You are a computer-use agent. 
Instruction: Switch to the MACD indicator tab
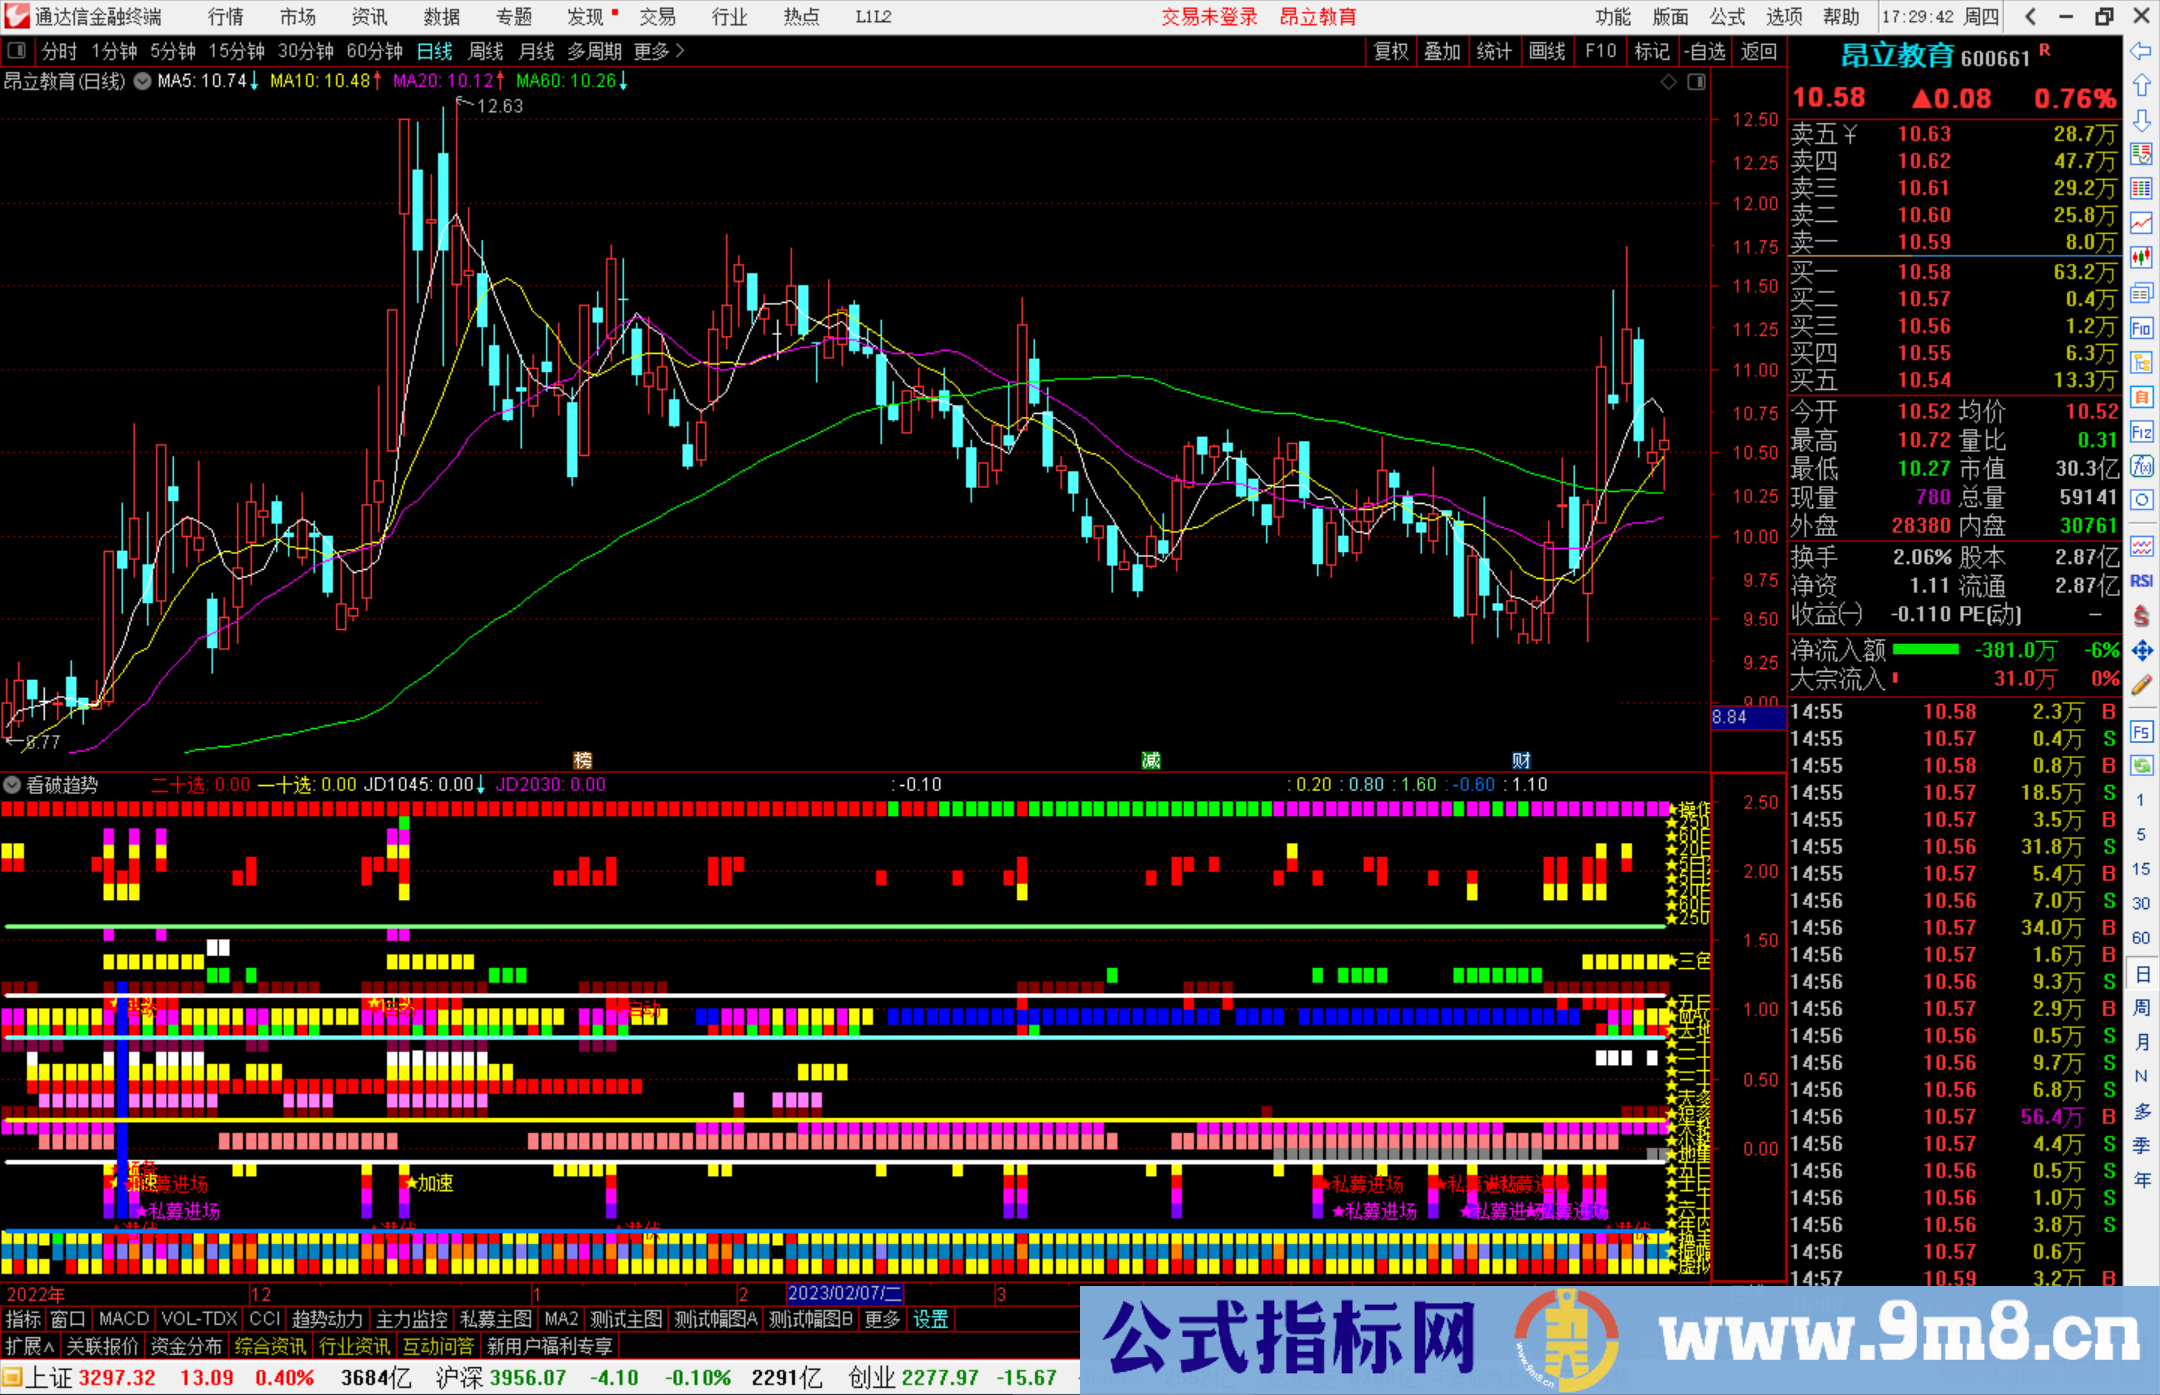coord(123,1319)
